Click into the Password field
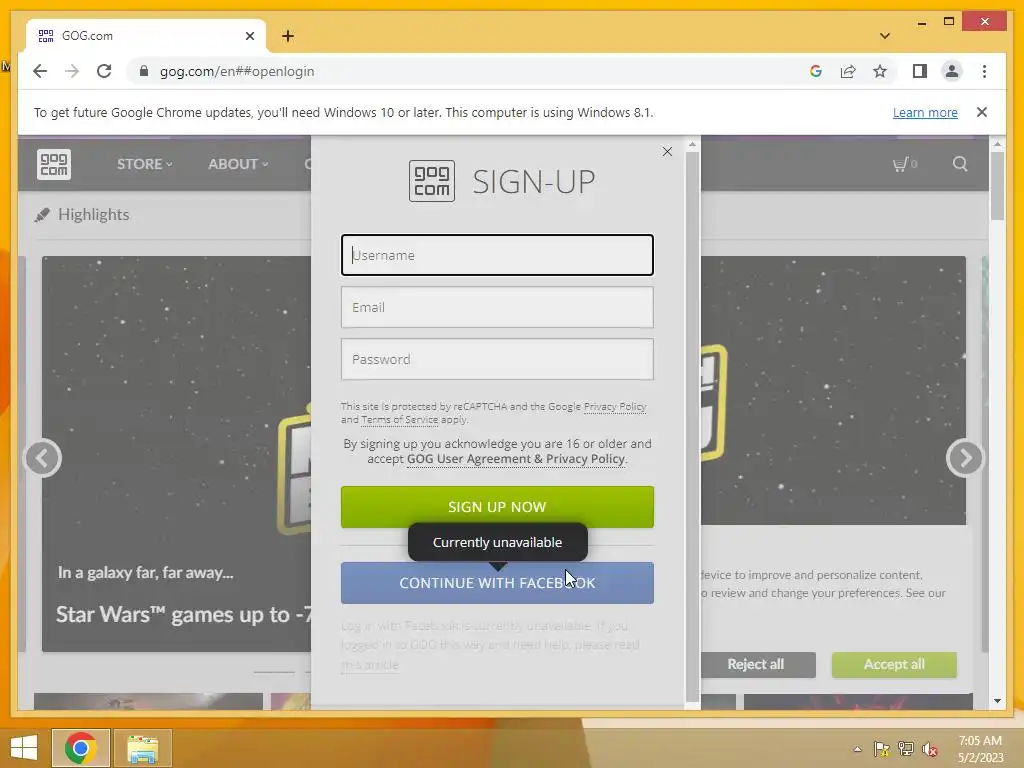 pos(497,359)
